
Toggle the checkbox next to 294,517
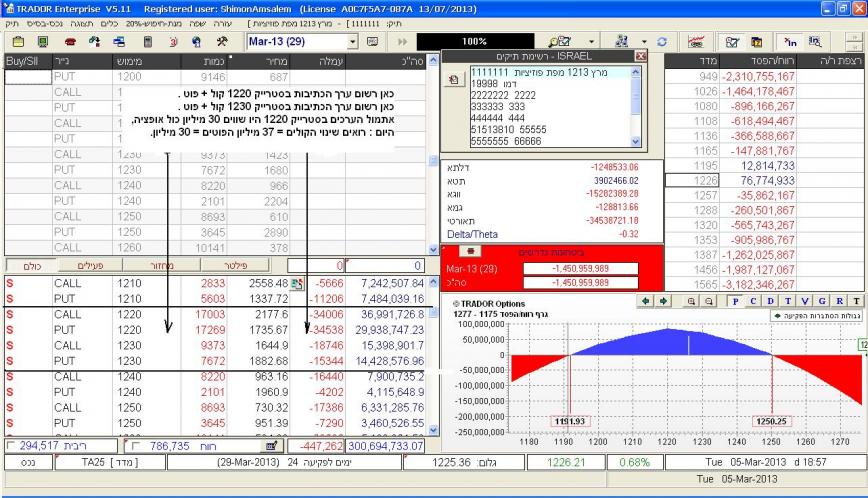(x=10, y=445)
